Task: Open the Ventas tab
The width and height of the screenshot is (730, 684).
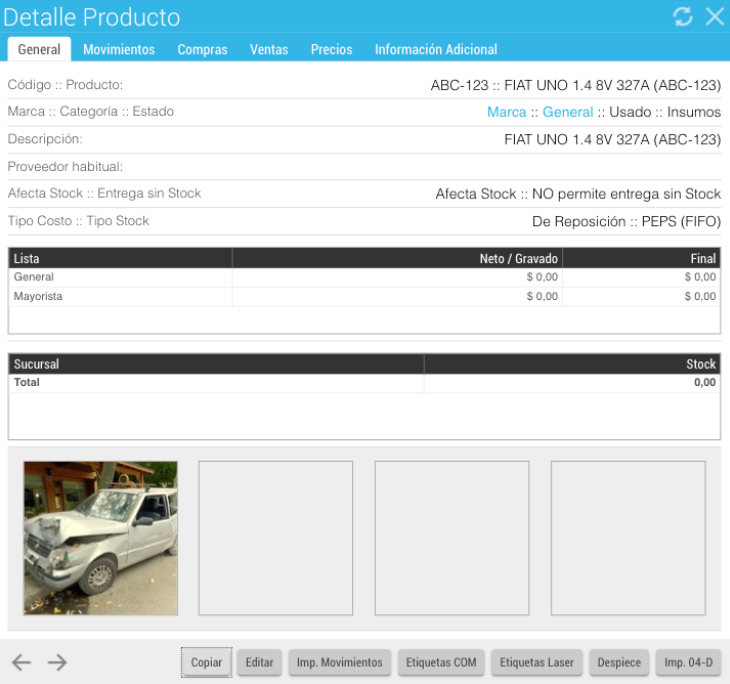Action: (269, 49)
